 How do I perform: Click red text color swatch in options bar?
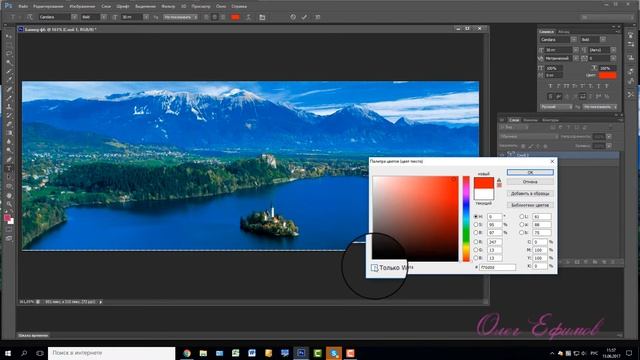[235, 17]
